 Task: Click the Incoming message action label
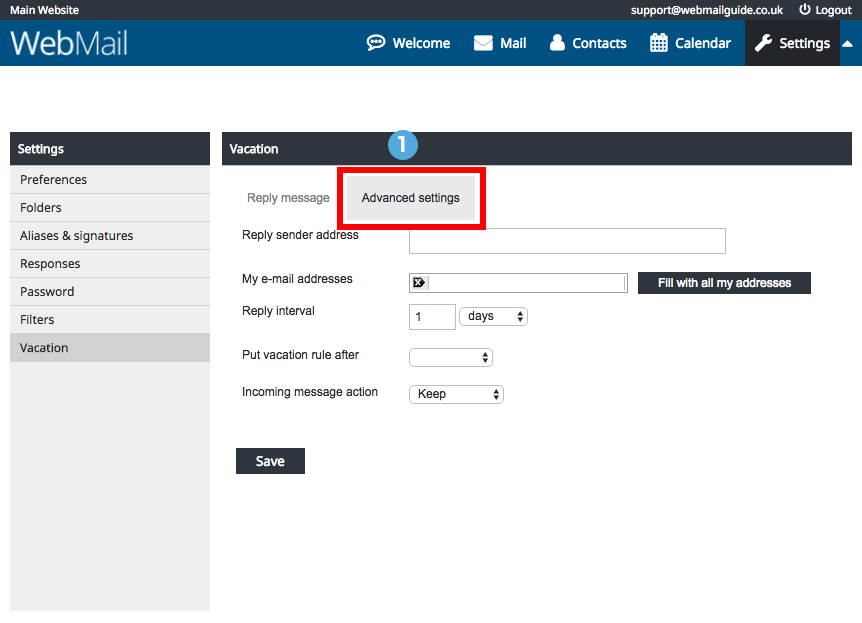310,392
